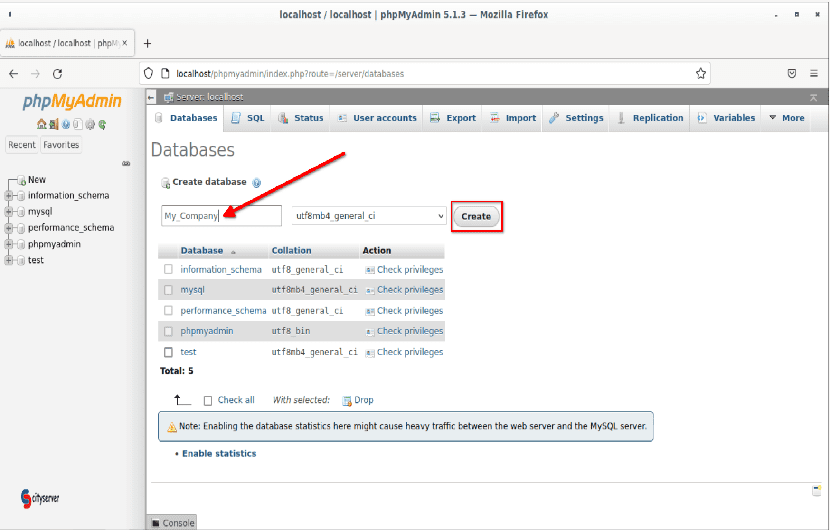This screenshot has height=530, width=830.
Task: Reload the page in Firefox
Action: pyautogui.click(x=58, y=74)
